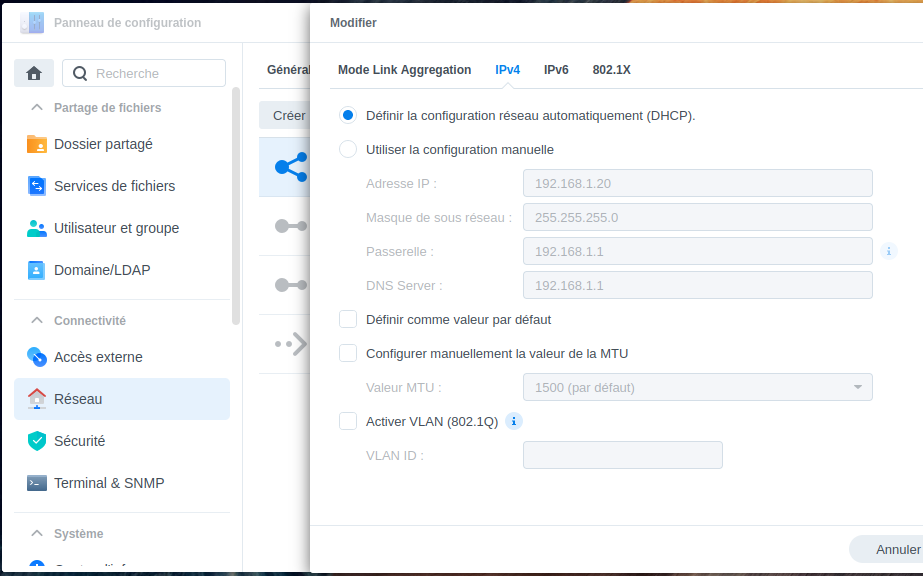Open Valeur MTU dropdown
Screen dimensions: 923x576
[698, 387]
